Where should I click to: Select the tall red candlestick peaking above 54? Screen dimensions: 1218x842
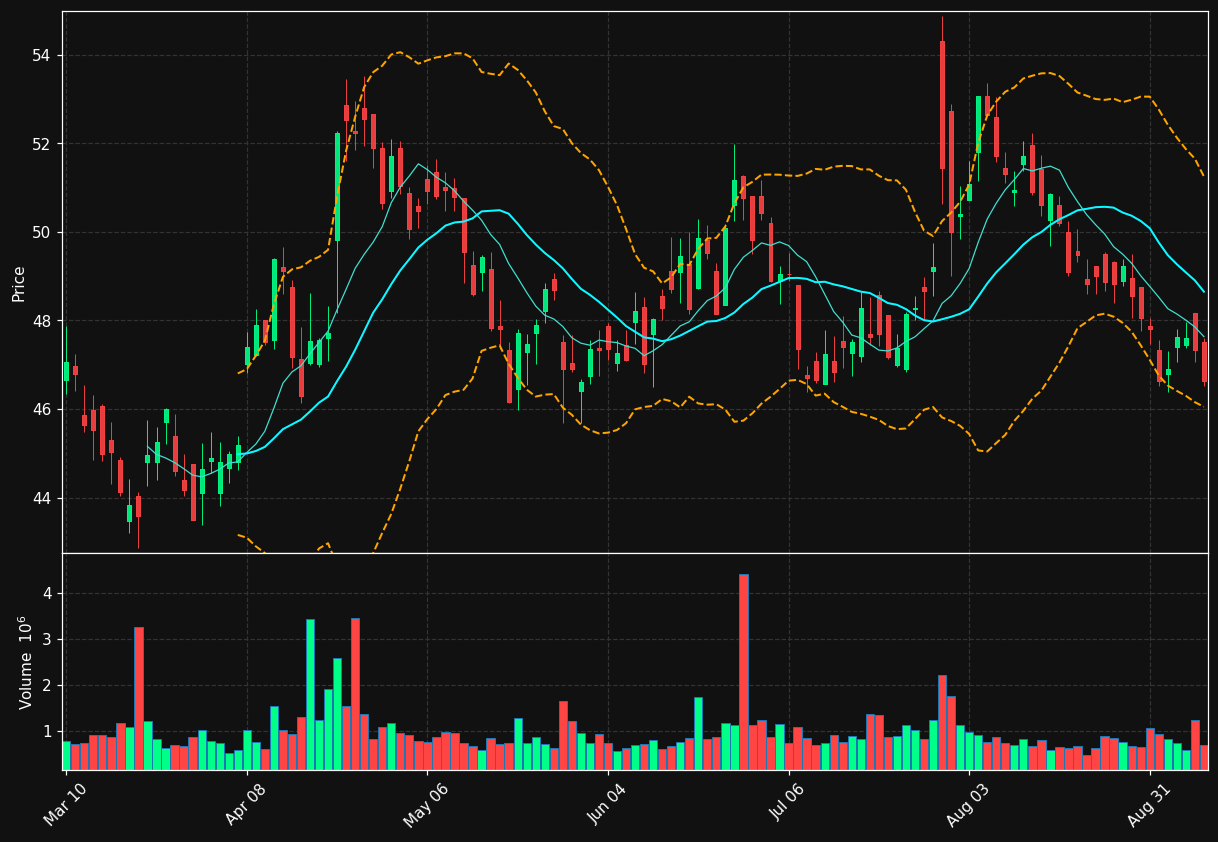[942, 105]
